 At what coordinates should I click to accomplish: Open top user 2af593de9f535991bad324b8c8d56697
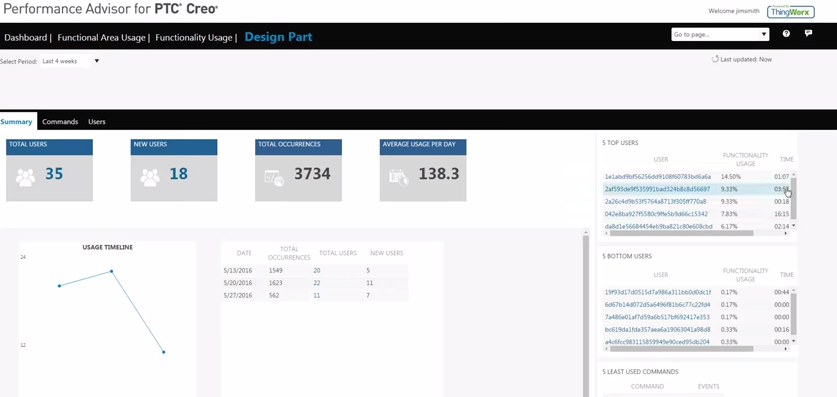(657, 189)
